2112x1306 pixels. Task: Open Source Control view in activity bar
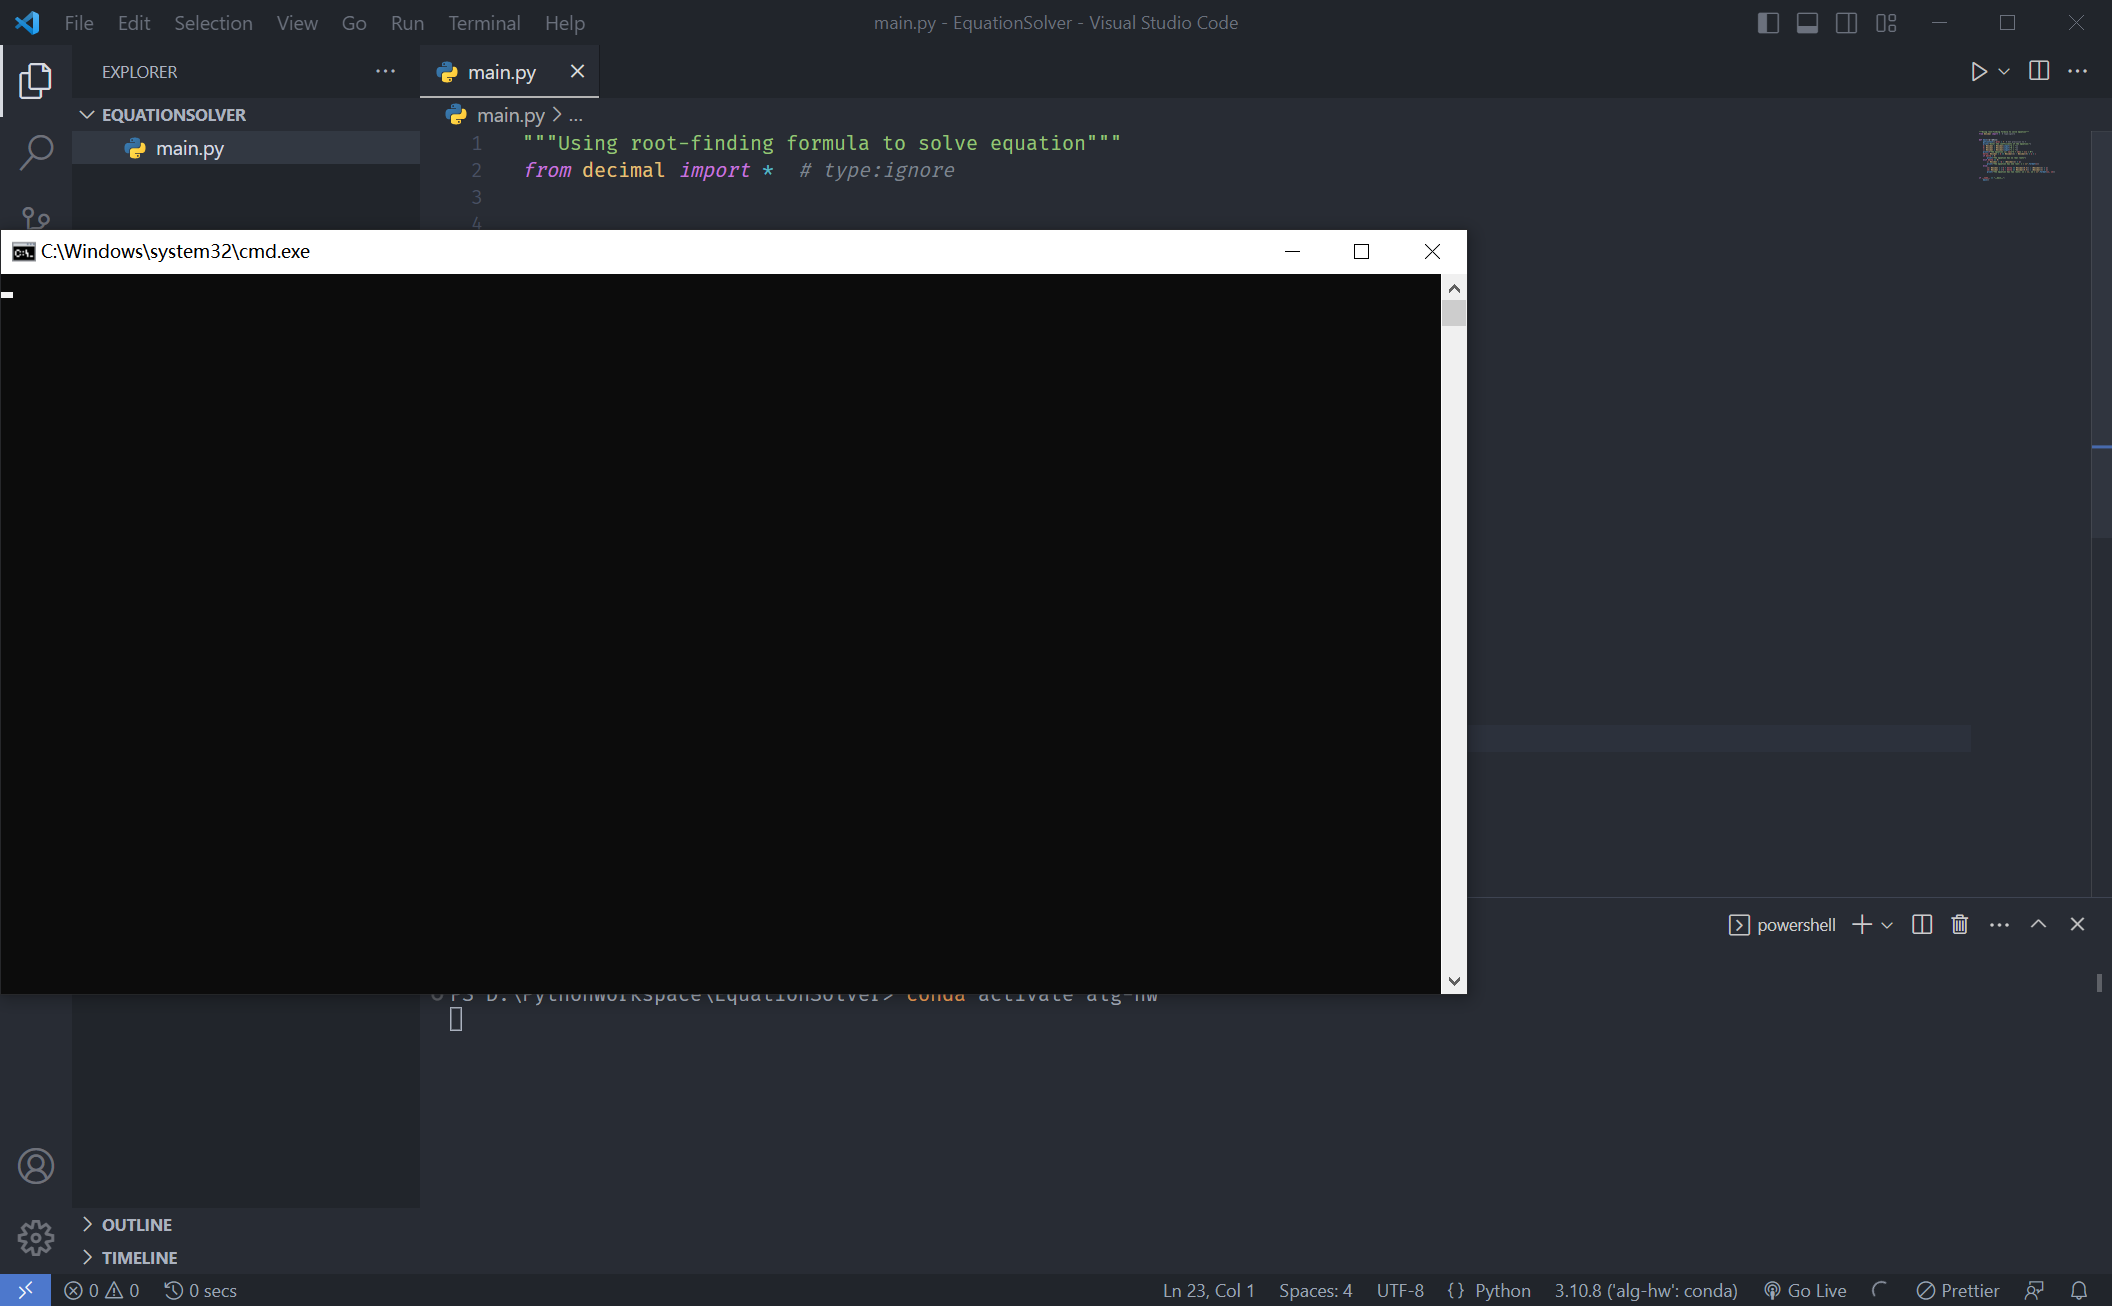(x=36, y=217)
